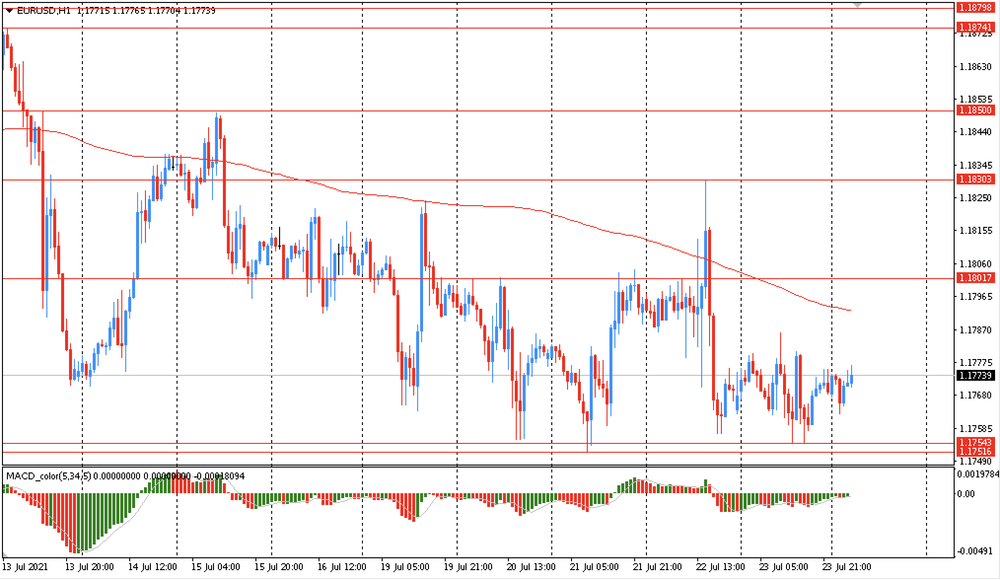
Task: Click the 0.0019784 MACD scale value
Action: pyautogui.click(x=978, y=474)
